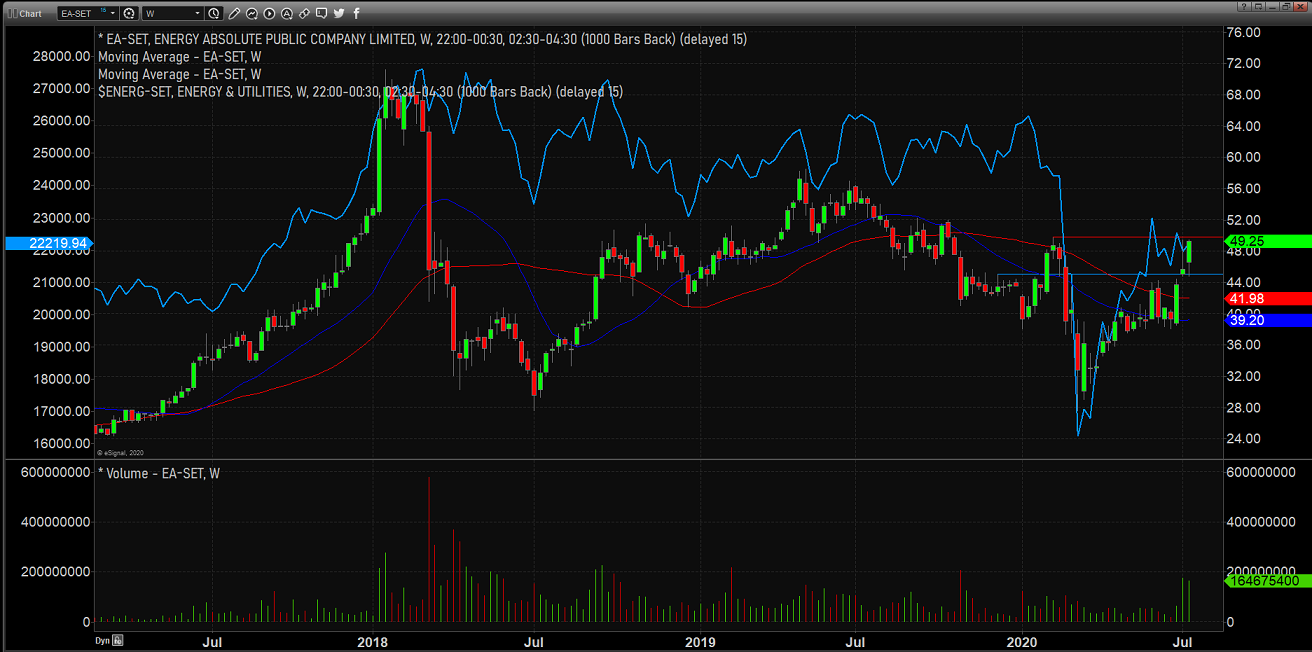Click the 76.00 right price axis label

1243,33
